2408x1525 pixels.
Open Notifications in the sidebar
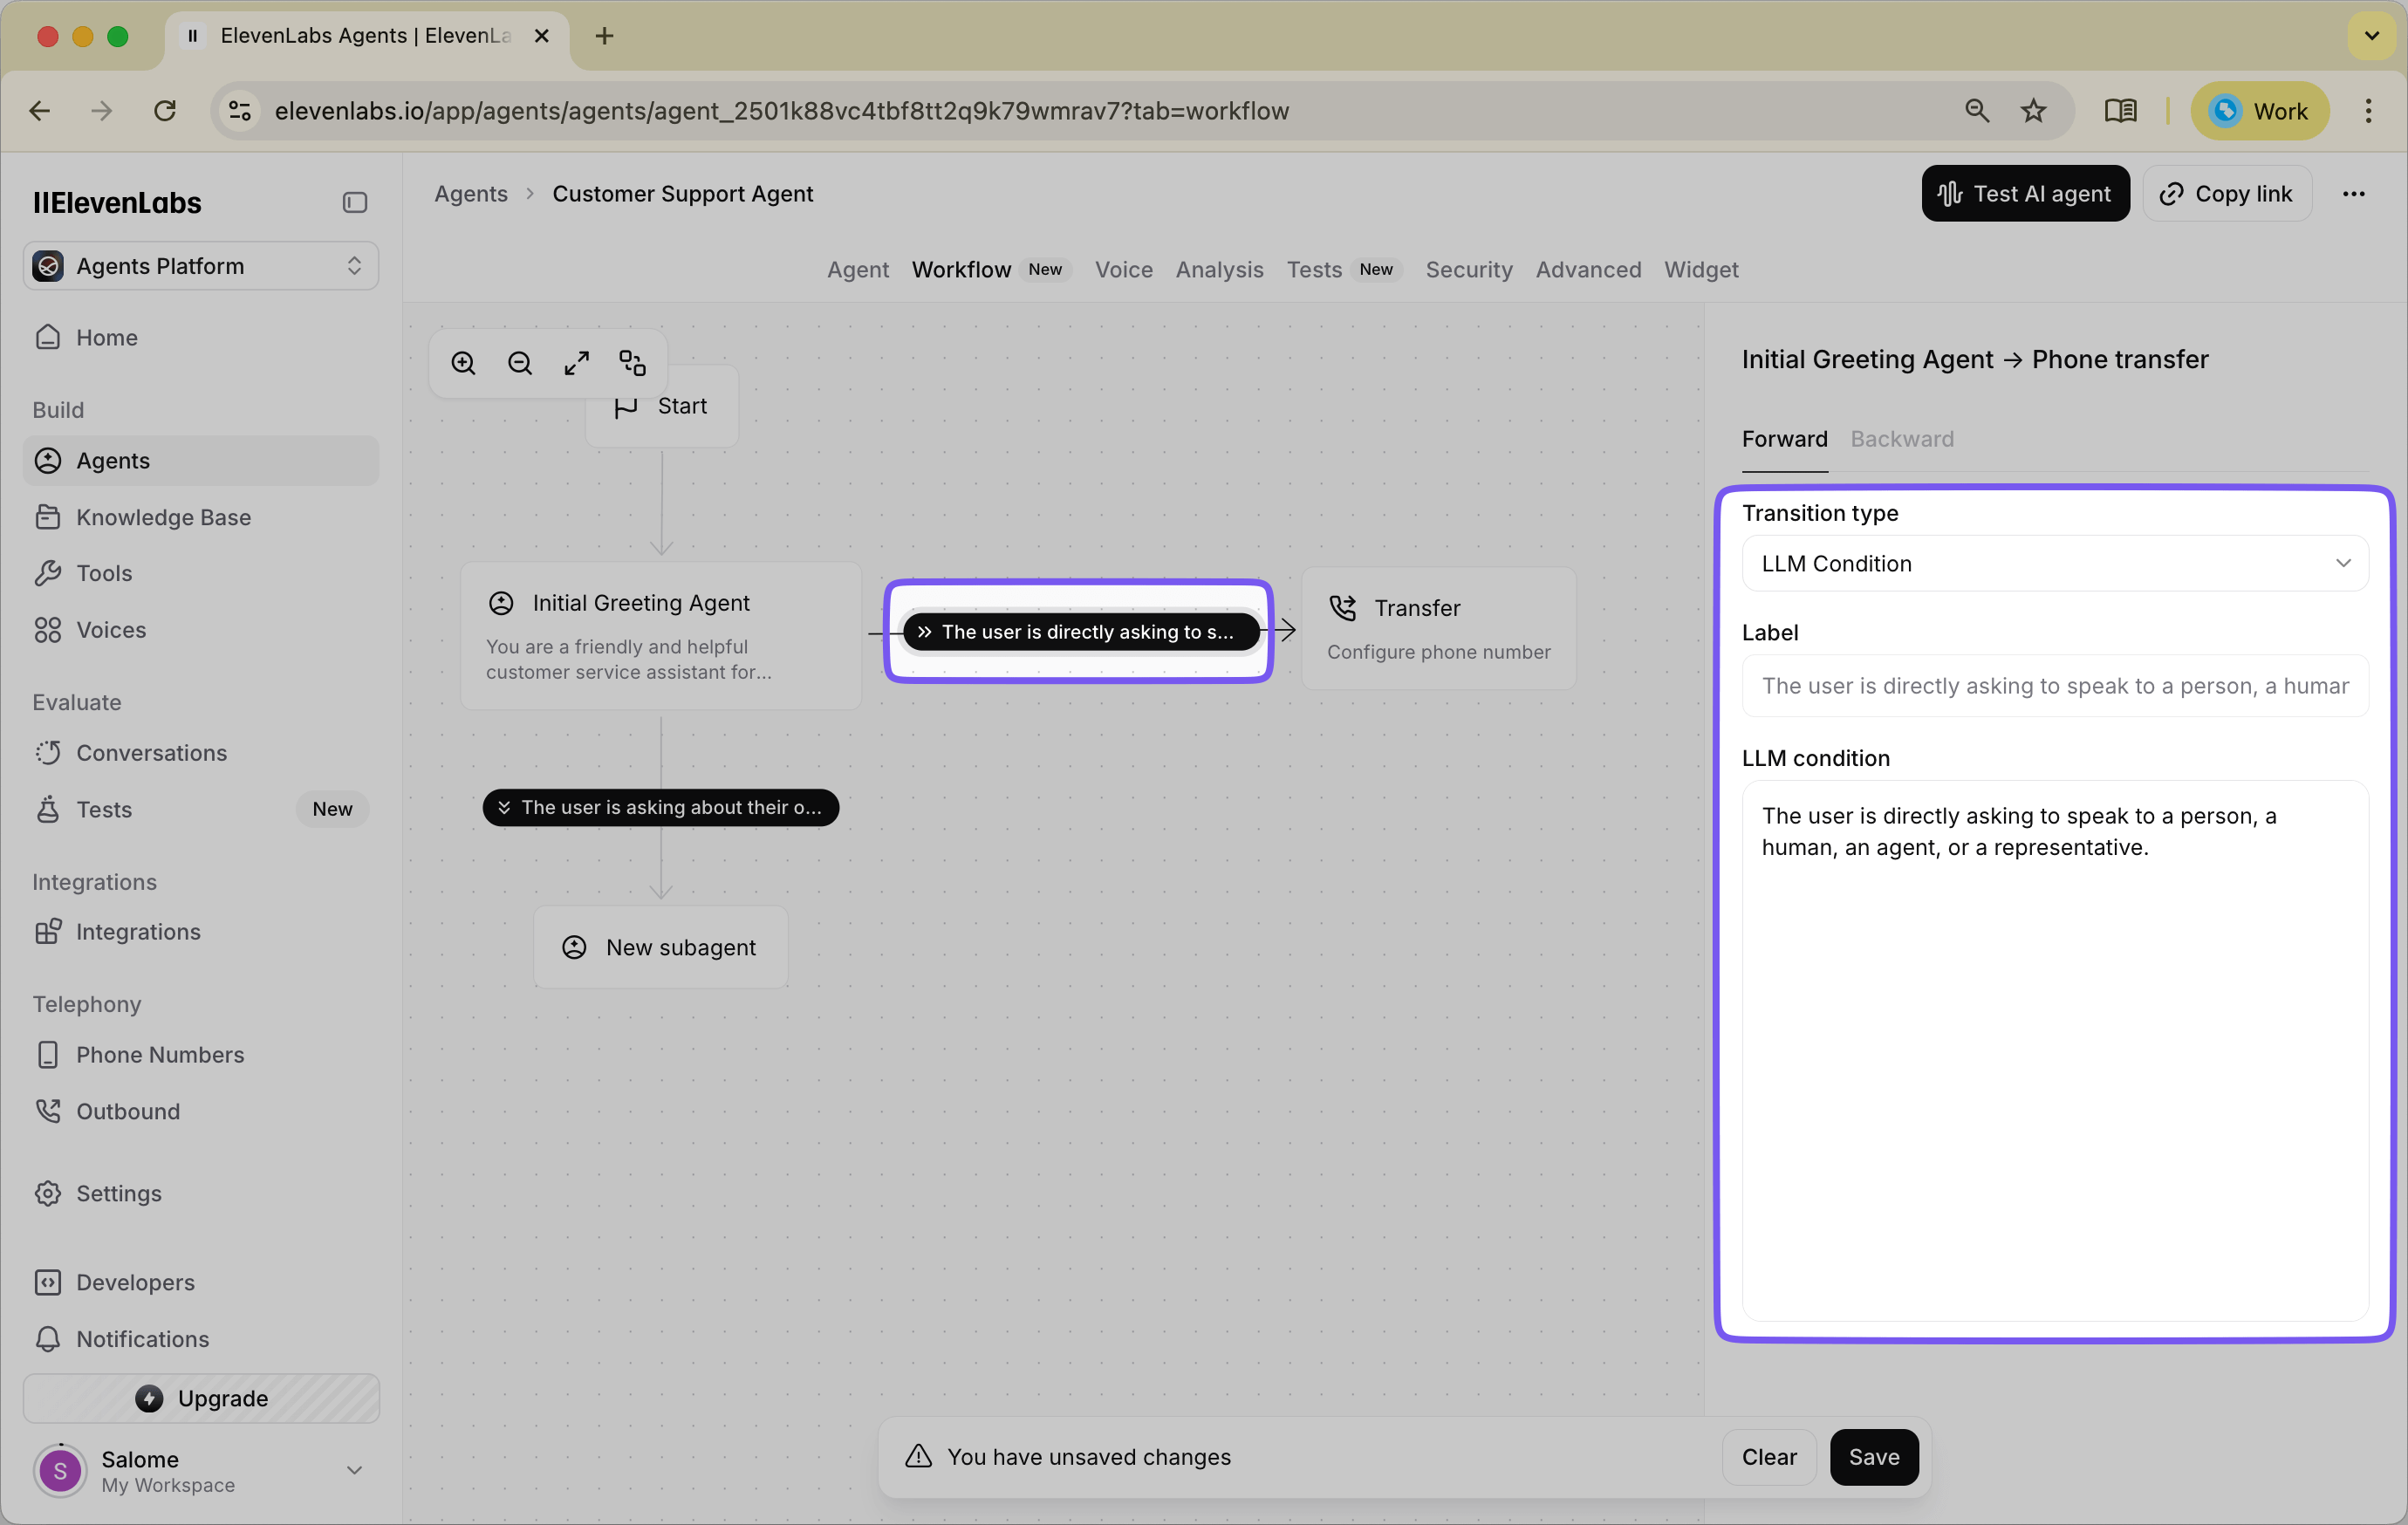143,1340
